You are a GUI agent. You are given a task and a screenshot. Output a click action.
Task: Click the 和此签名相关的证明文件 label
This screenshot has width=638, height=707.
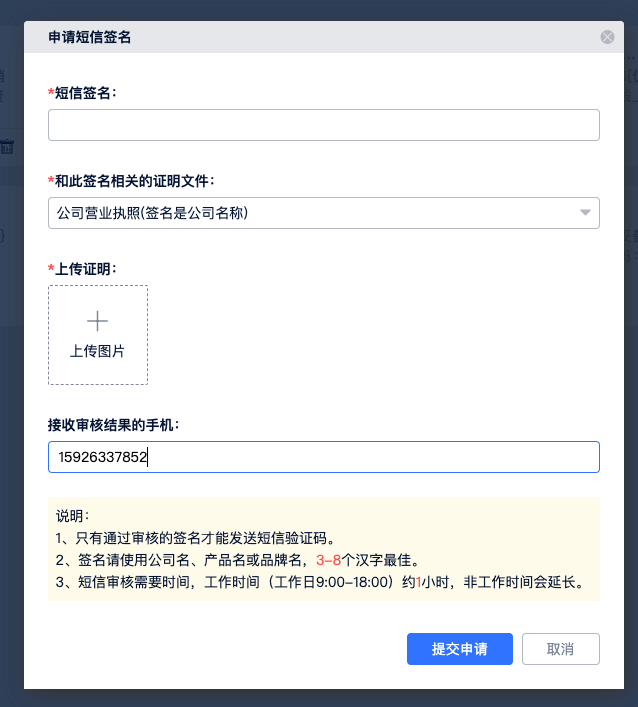tap(134, 181)
